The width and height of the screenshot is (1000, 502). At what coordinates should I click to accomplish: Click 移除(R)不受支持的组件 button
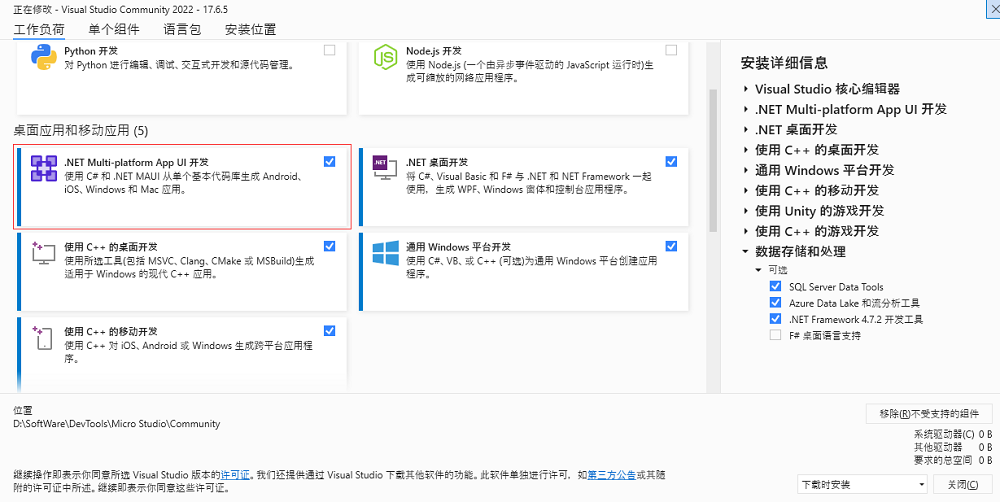929,413
